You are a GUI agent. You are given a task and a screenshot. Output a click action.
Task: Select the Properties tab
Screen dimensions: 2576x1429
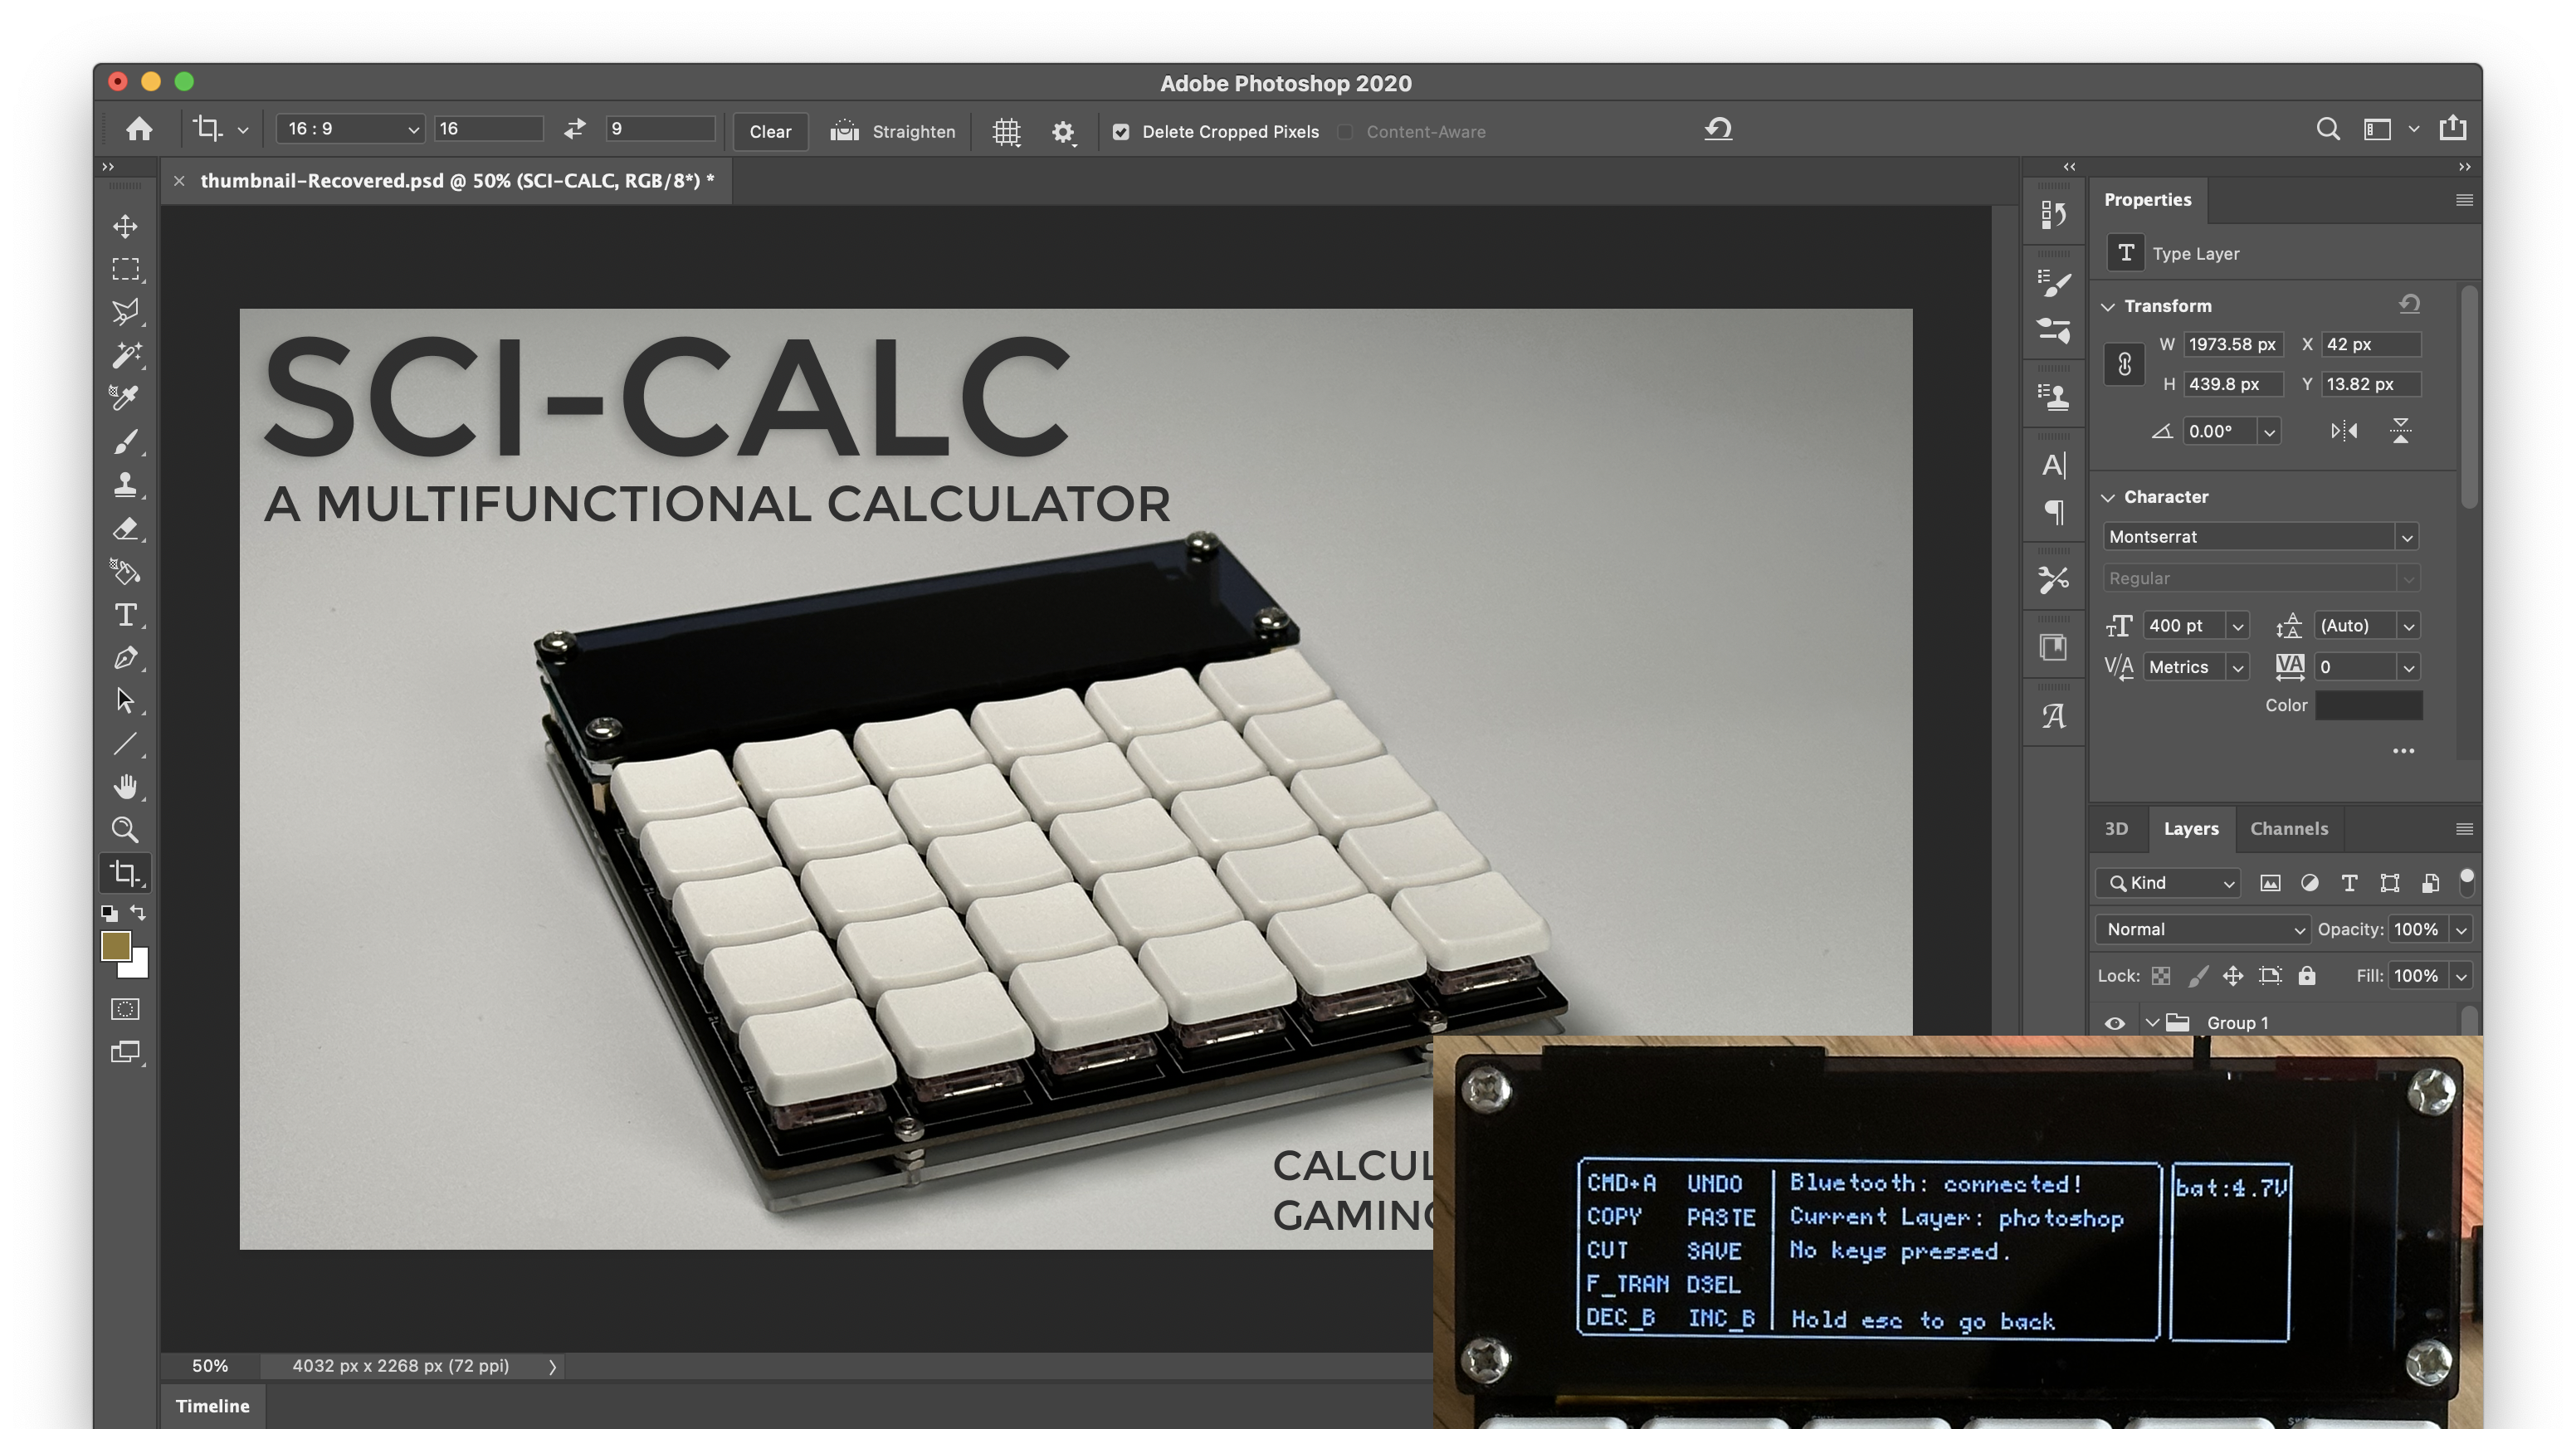click(x=2147, y=200)
